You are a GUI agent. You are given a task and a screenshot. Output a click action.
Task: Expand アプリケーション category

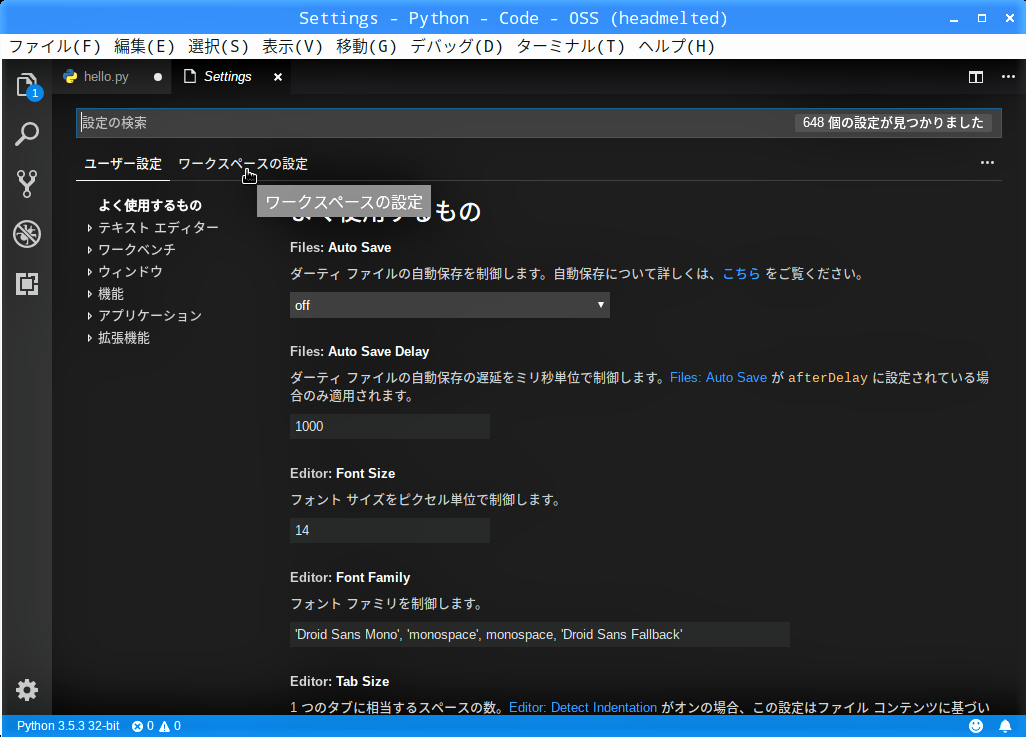[x=149, y=315]
